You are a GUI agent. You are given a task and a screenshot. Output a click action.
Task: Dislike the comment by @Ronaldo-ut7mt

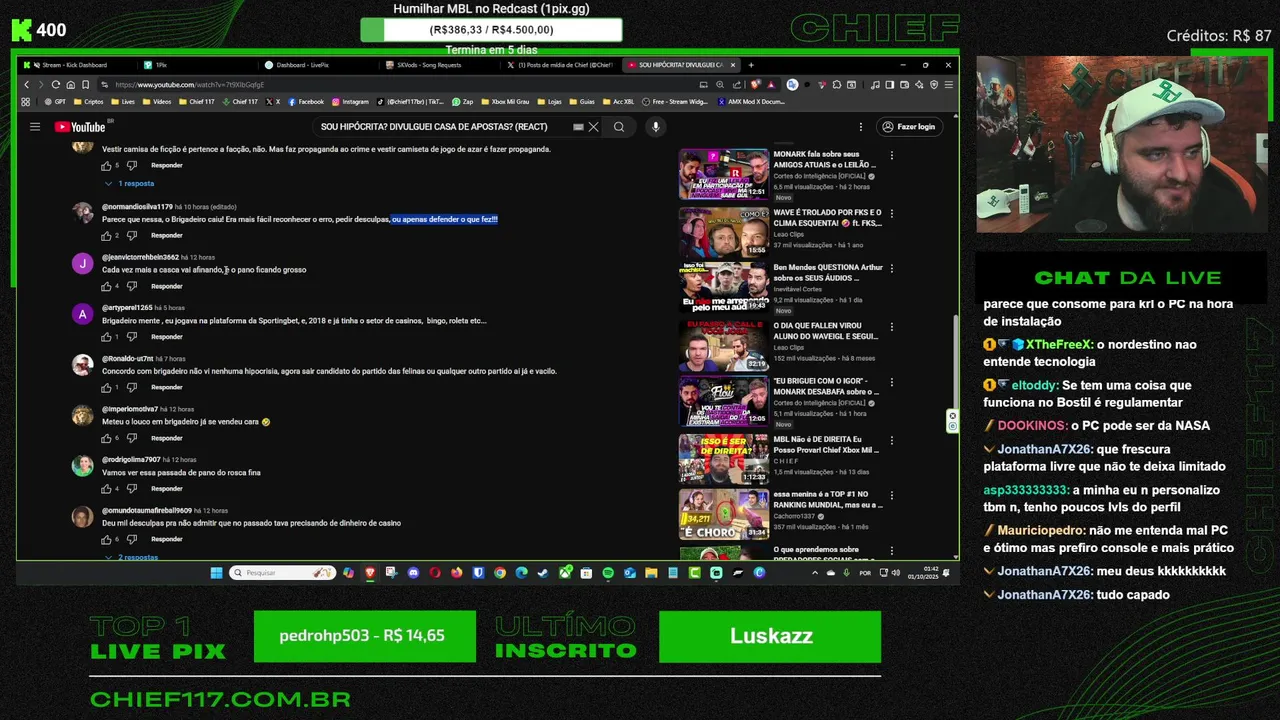click(x=131, y=387)
